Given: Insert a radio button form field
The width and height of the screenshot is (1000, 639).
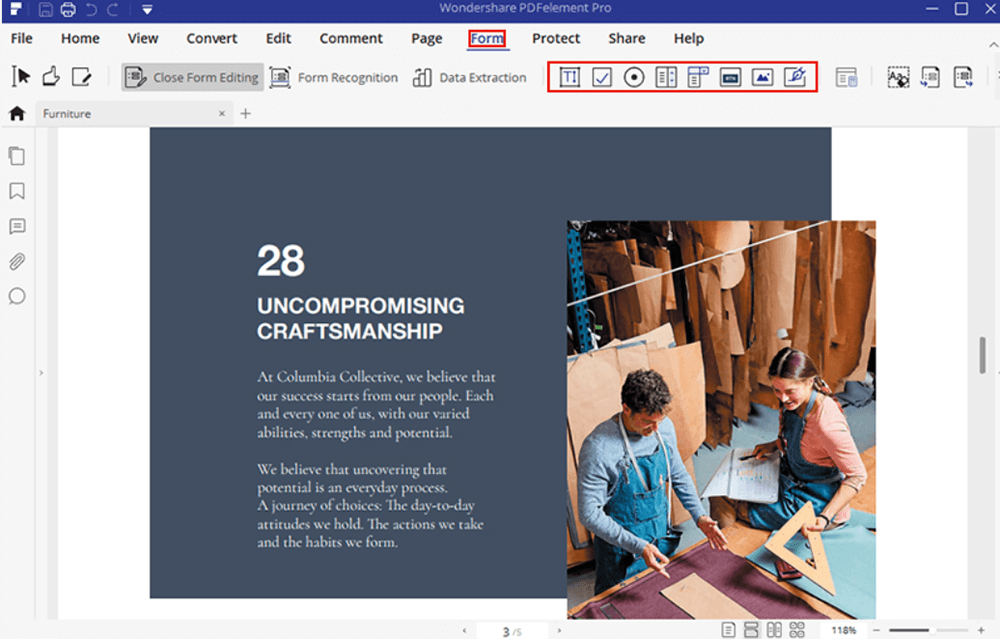Looking at the screenshot, I should pos(634,77).
